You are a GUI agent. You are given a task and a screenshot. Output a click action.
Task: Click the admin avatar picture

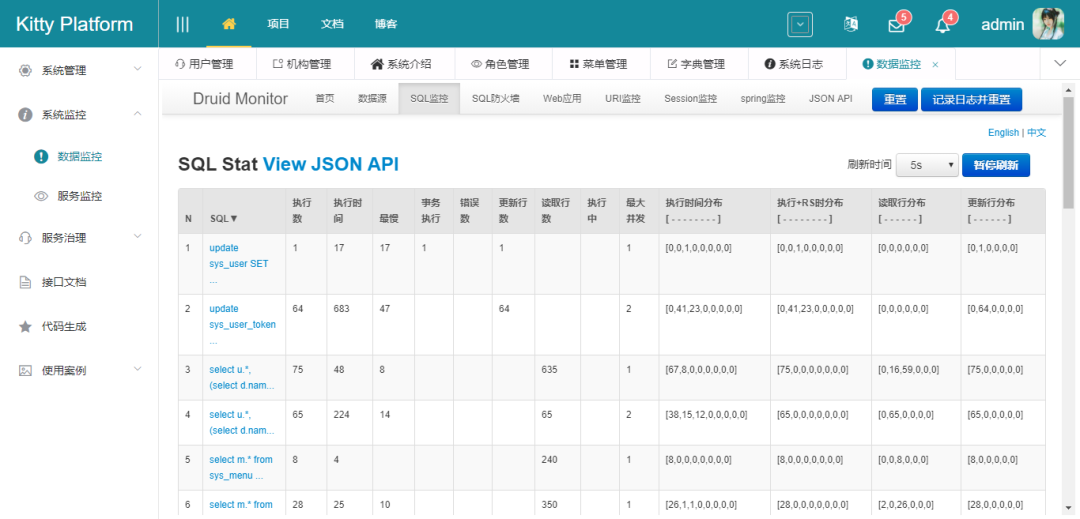(1048, 24)
